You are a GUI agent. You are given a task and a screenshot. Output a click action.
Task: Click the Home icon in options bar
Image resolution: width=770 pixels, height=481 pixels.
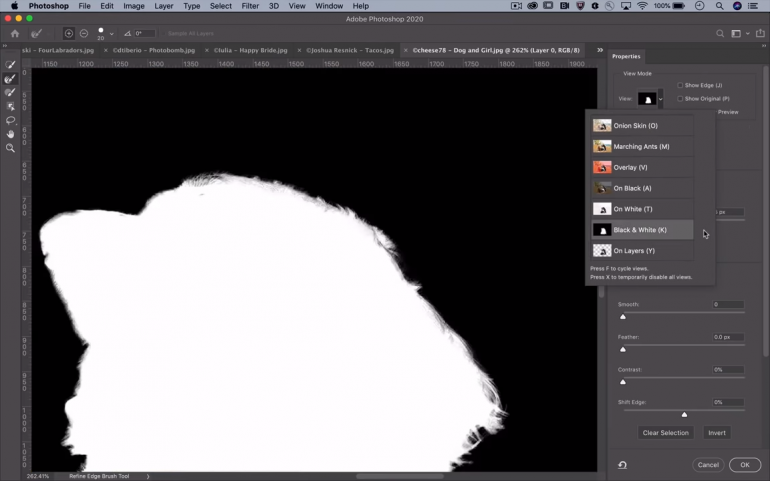click(x=15, y=34)
